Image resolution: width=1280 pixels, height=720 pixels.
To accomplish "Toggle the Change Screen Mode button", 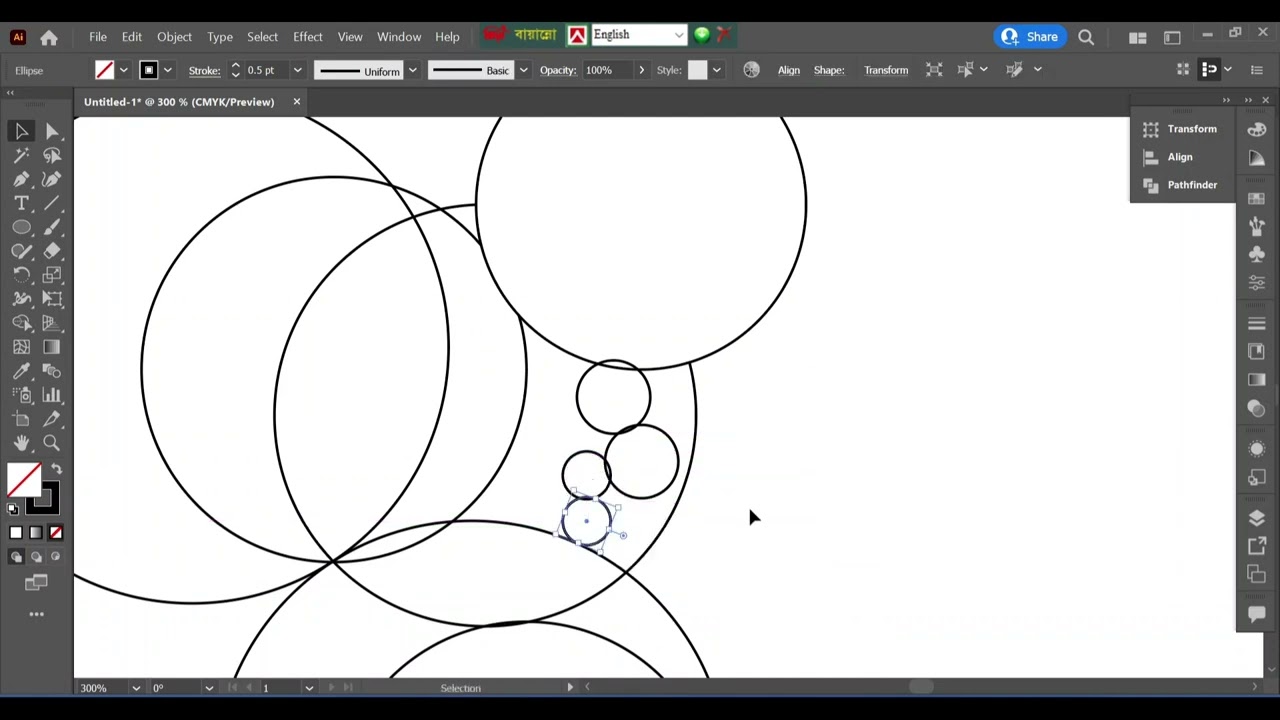I will tap(36, 582).
